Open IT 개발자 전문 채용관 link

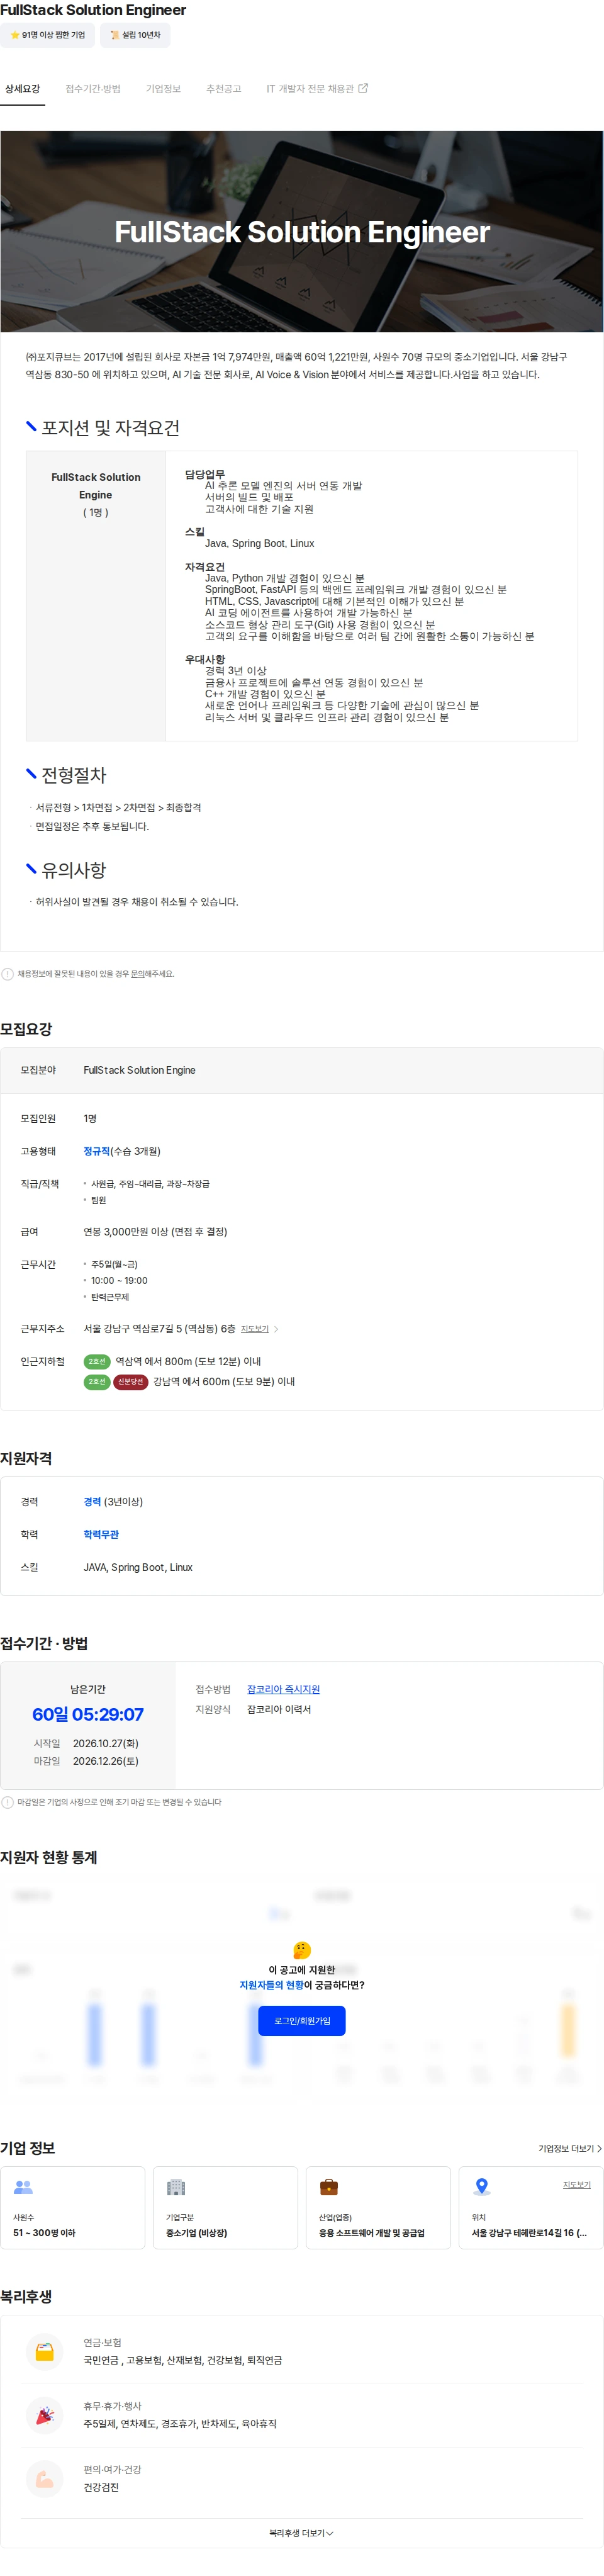pos(316,89)
